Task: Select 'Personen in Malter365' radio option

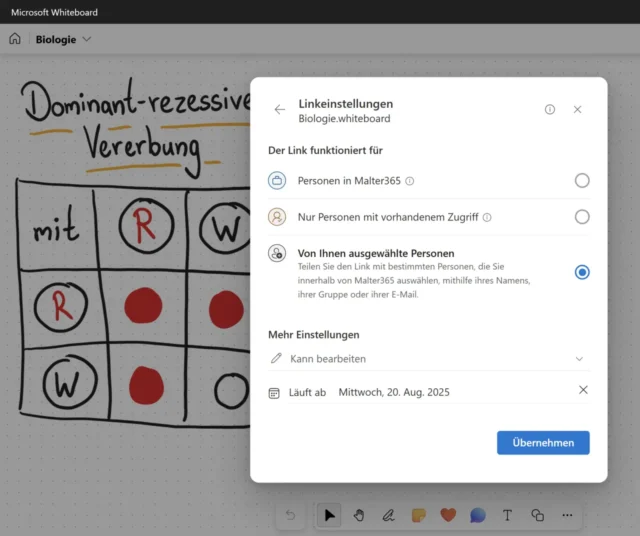Action: click(x=582, y=181)
